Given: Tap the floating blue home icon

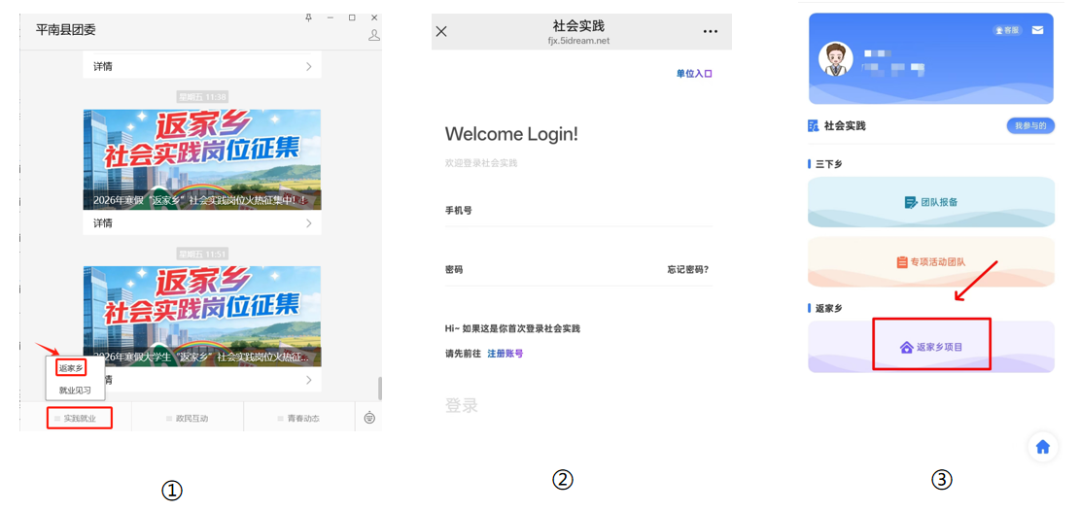Looking at the screenshot, I should 1042,447.
